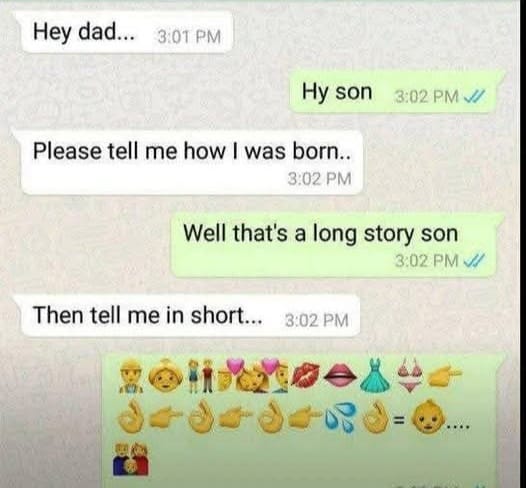Click the construction worker emoji
Viewport: 526px width, 488px height.
[132, 377]
